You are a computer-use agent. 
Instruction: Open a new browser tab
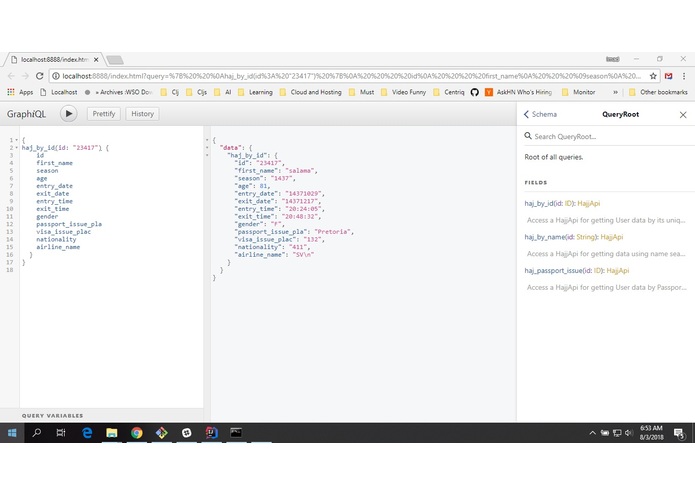(115, 60)
